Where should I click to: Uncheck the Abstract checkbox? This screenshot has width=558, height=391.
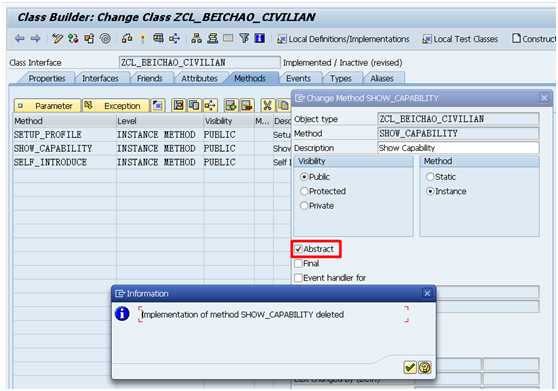299,249
